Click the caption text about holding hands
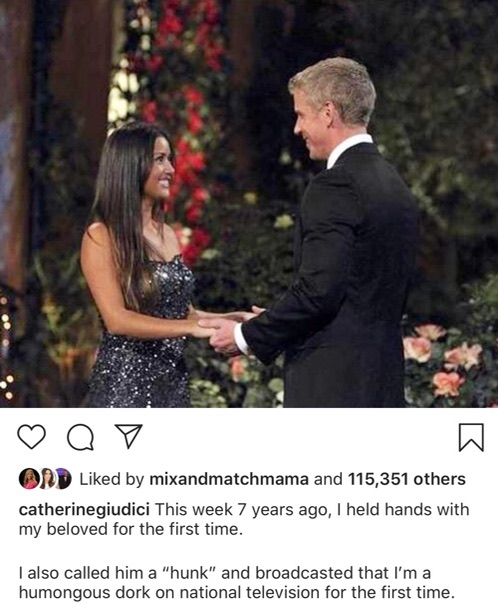 [244, 519]
